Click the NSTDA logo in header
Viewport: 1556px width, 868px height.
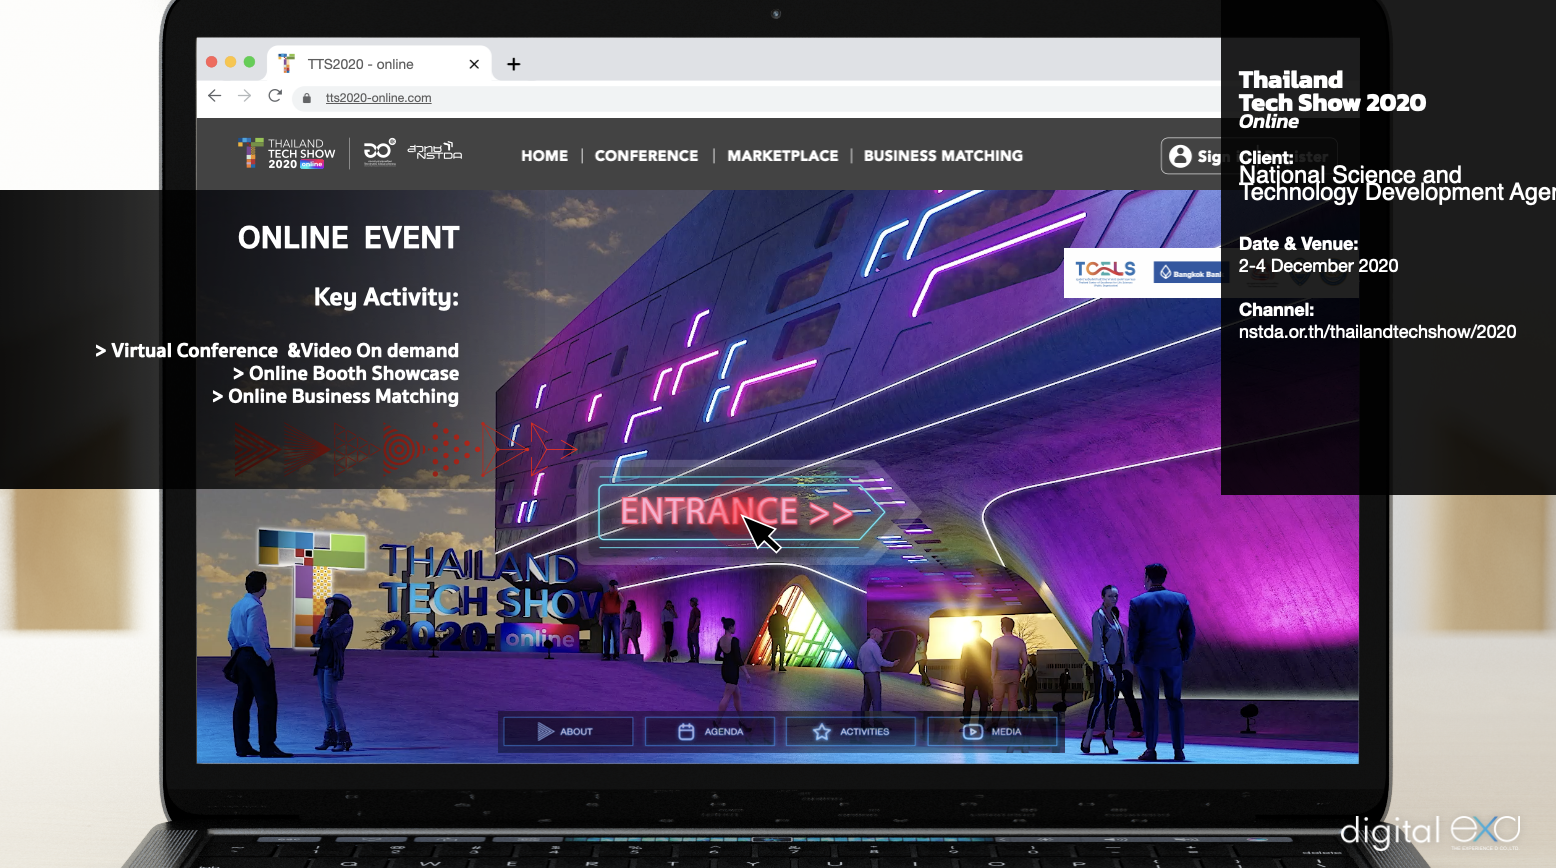[434, 152]
